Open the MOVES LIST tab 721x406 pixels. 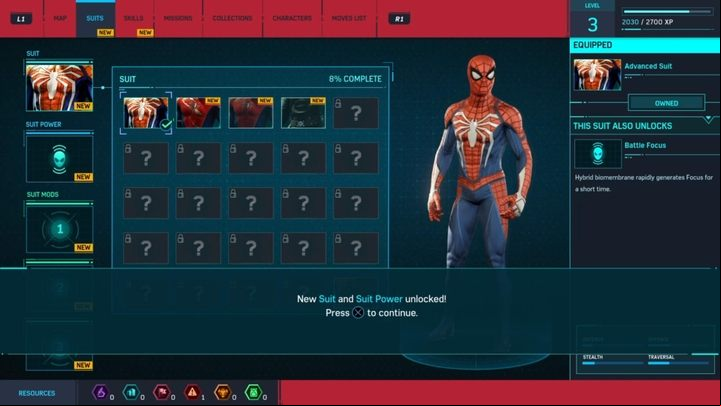(x=349, y=18)
